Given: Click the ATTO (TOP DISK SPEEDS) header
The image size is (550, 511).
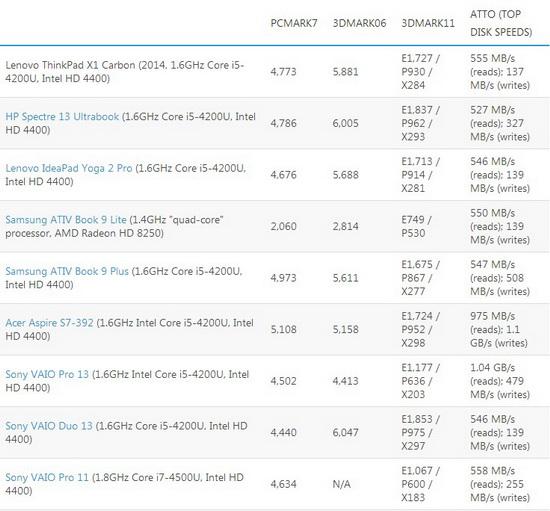Looking at the screenshot, I should coord(501,23).
